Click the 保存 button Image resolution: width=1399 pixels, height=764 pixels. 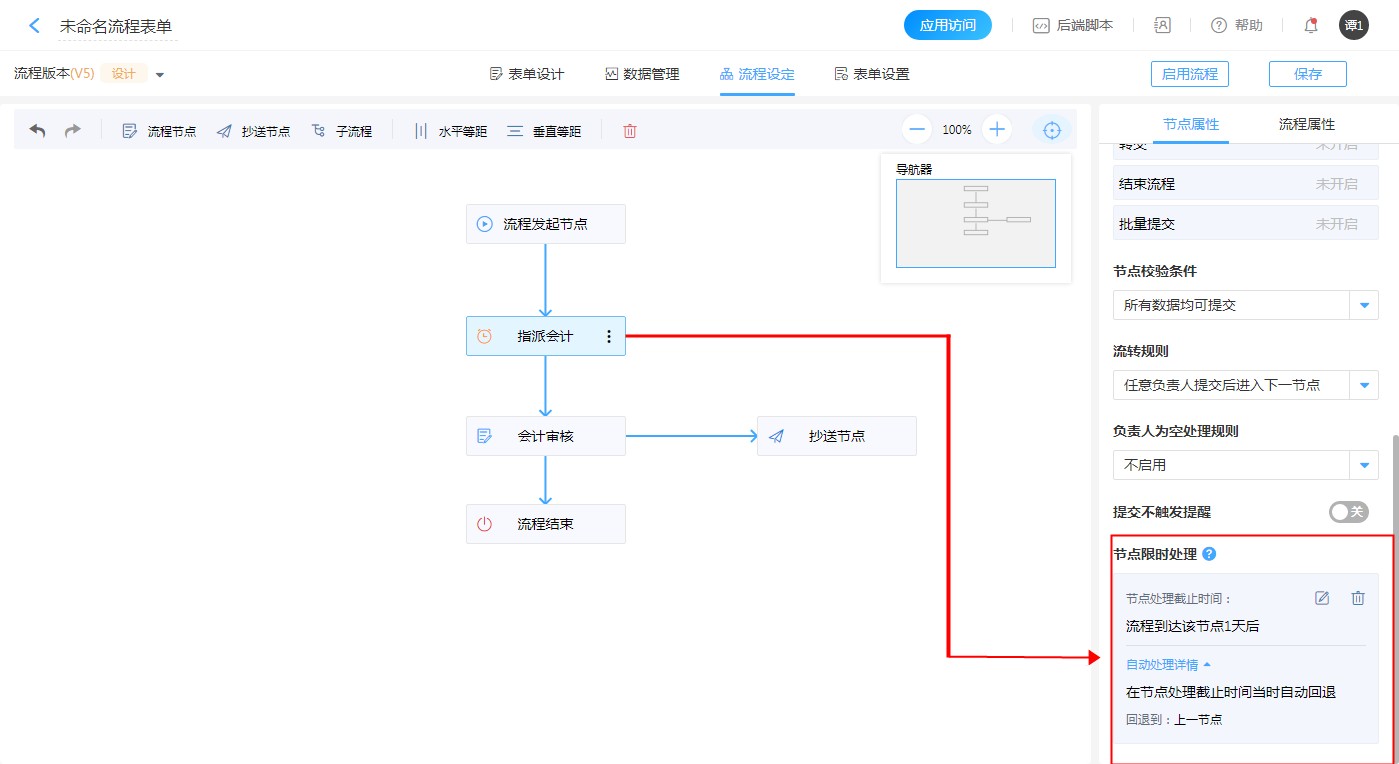tap(1307, 74)
